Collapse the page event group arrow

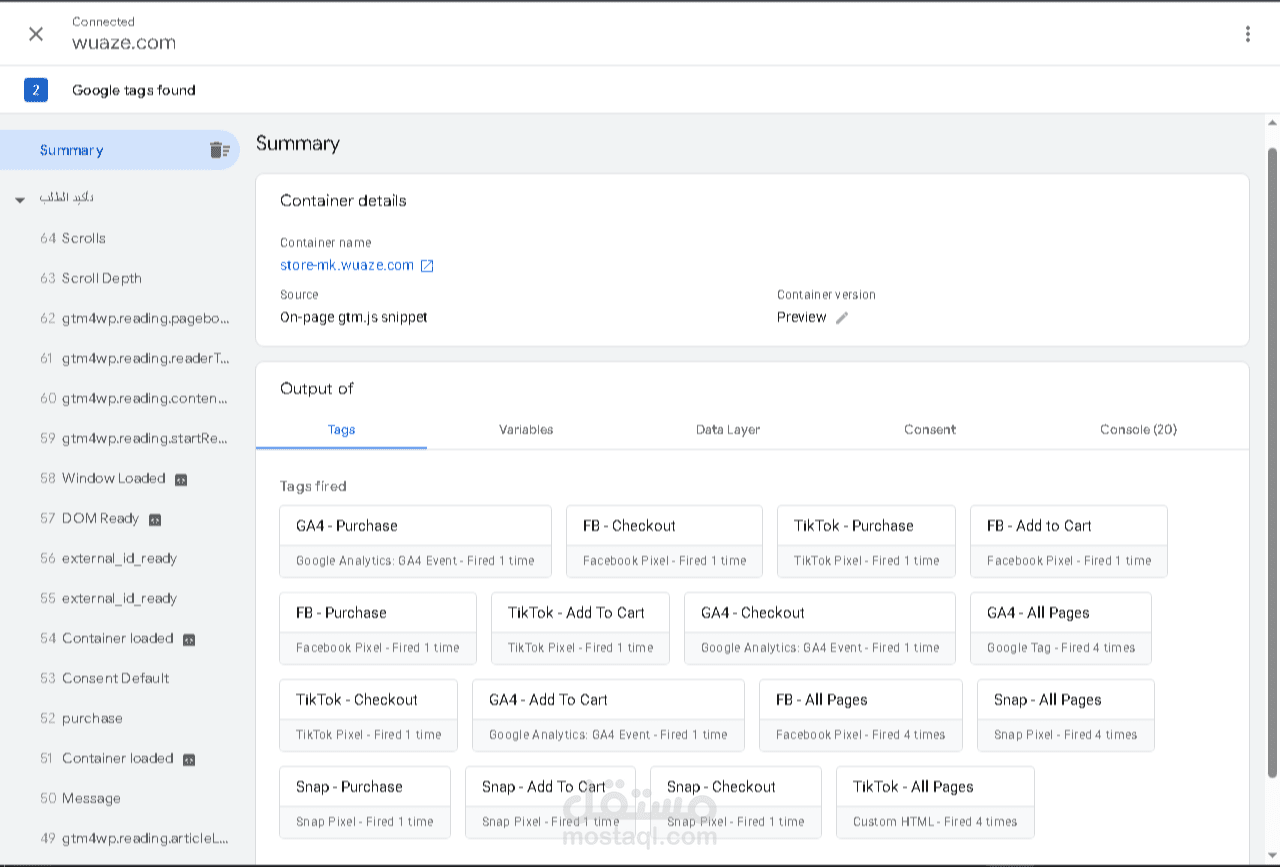tap(20, 200)
